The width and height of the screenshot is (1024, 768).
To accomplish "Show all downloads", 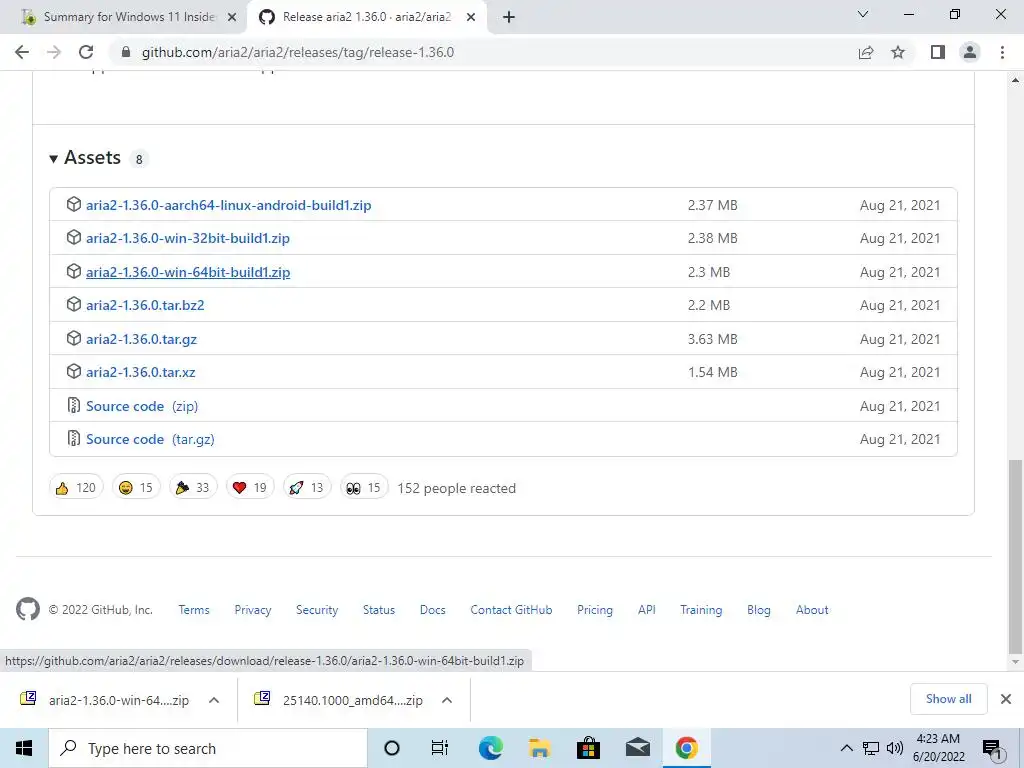I will point(948,699).
